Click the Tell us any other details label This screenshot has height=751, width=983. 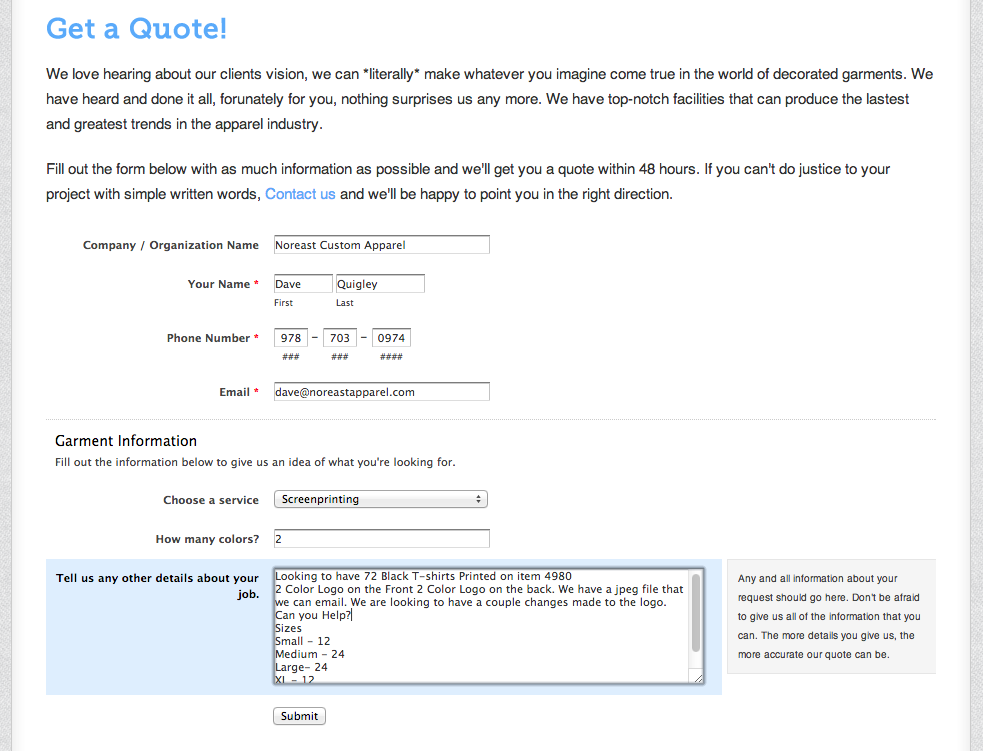coord(157,586)
